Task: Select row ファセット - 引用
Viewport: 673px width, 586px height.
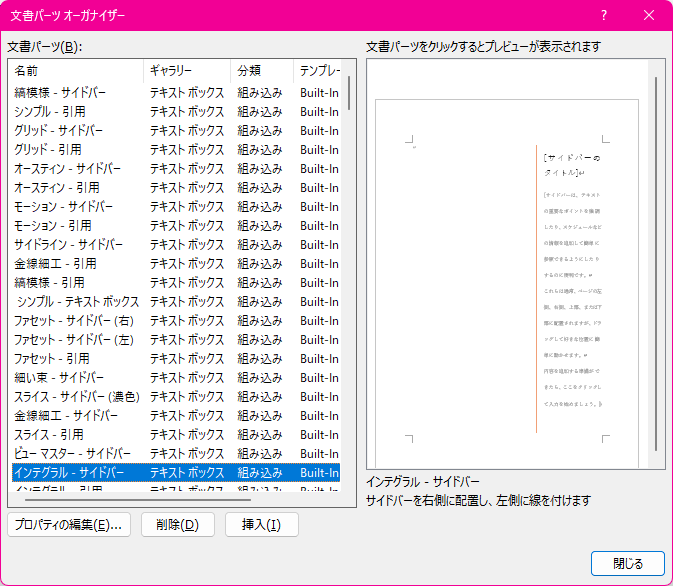Action: pos(176,358)
